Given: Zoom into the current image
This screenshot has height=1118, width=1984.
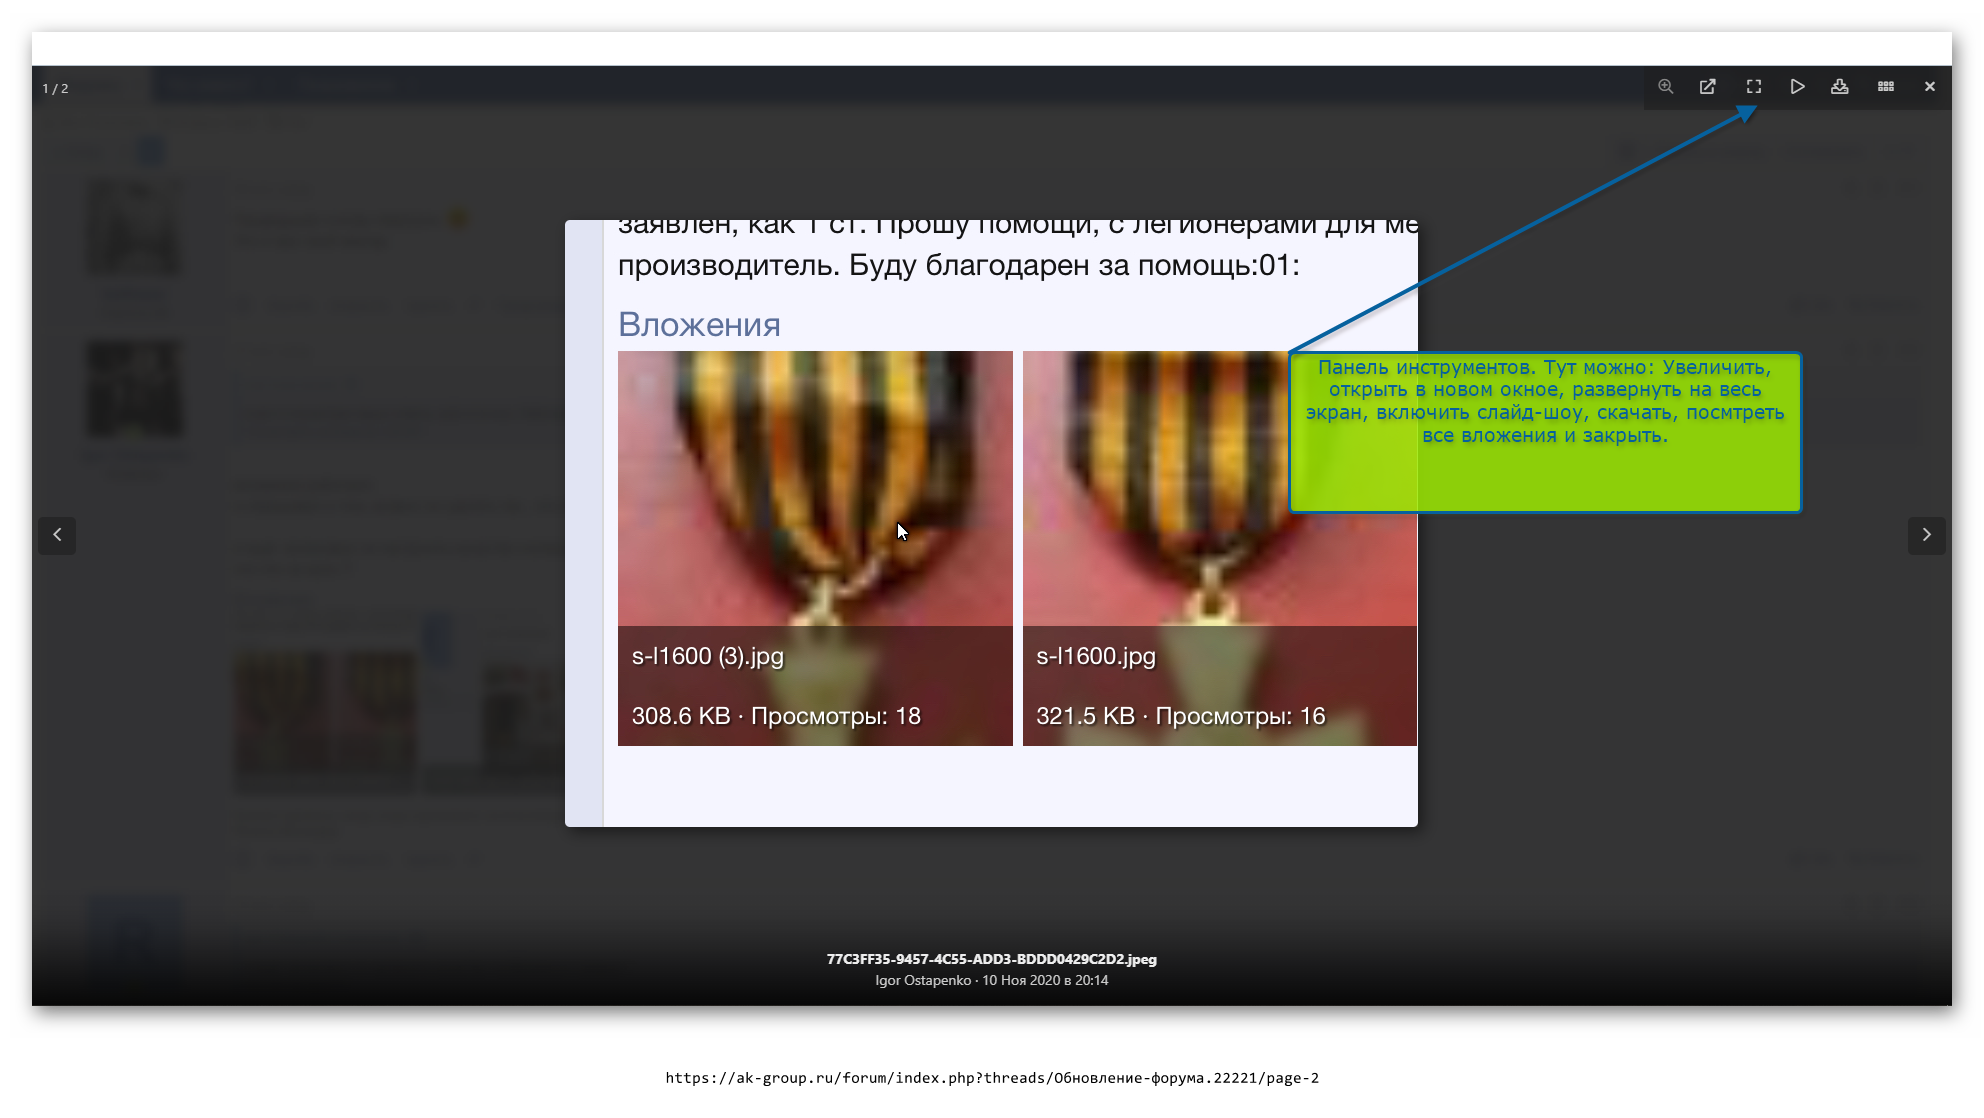Looking at the screenshot, I should pyautogui.click(x=1666, y=87).
